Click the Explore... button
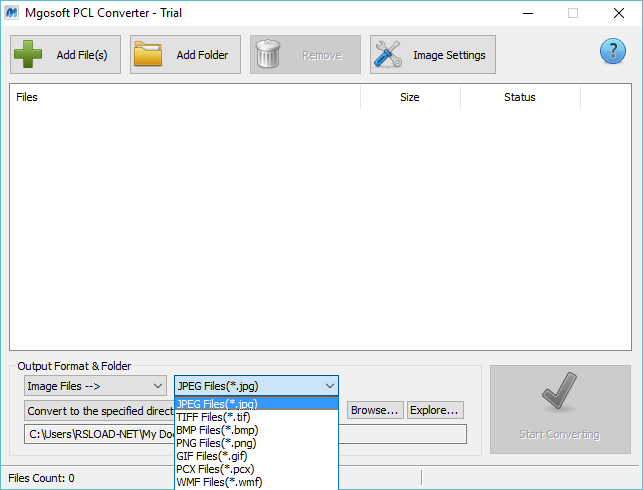This screenshot has height=490, width=643. pyautogui.click(x=435, y=410)
